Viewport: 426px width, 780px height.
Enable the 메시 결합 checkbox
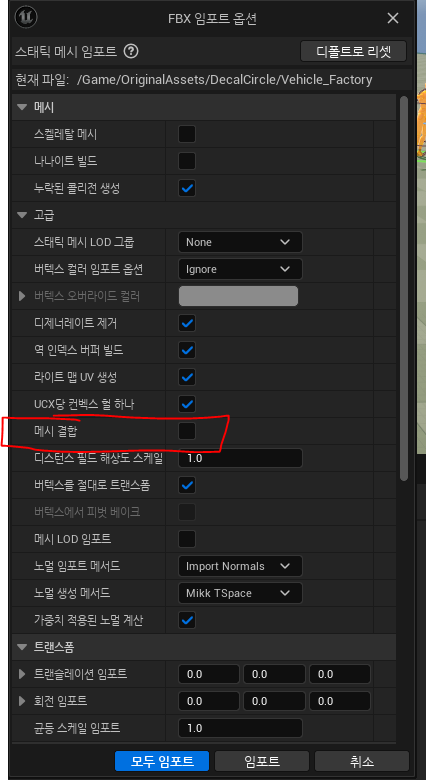(187, 431)
